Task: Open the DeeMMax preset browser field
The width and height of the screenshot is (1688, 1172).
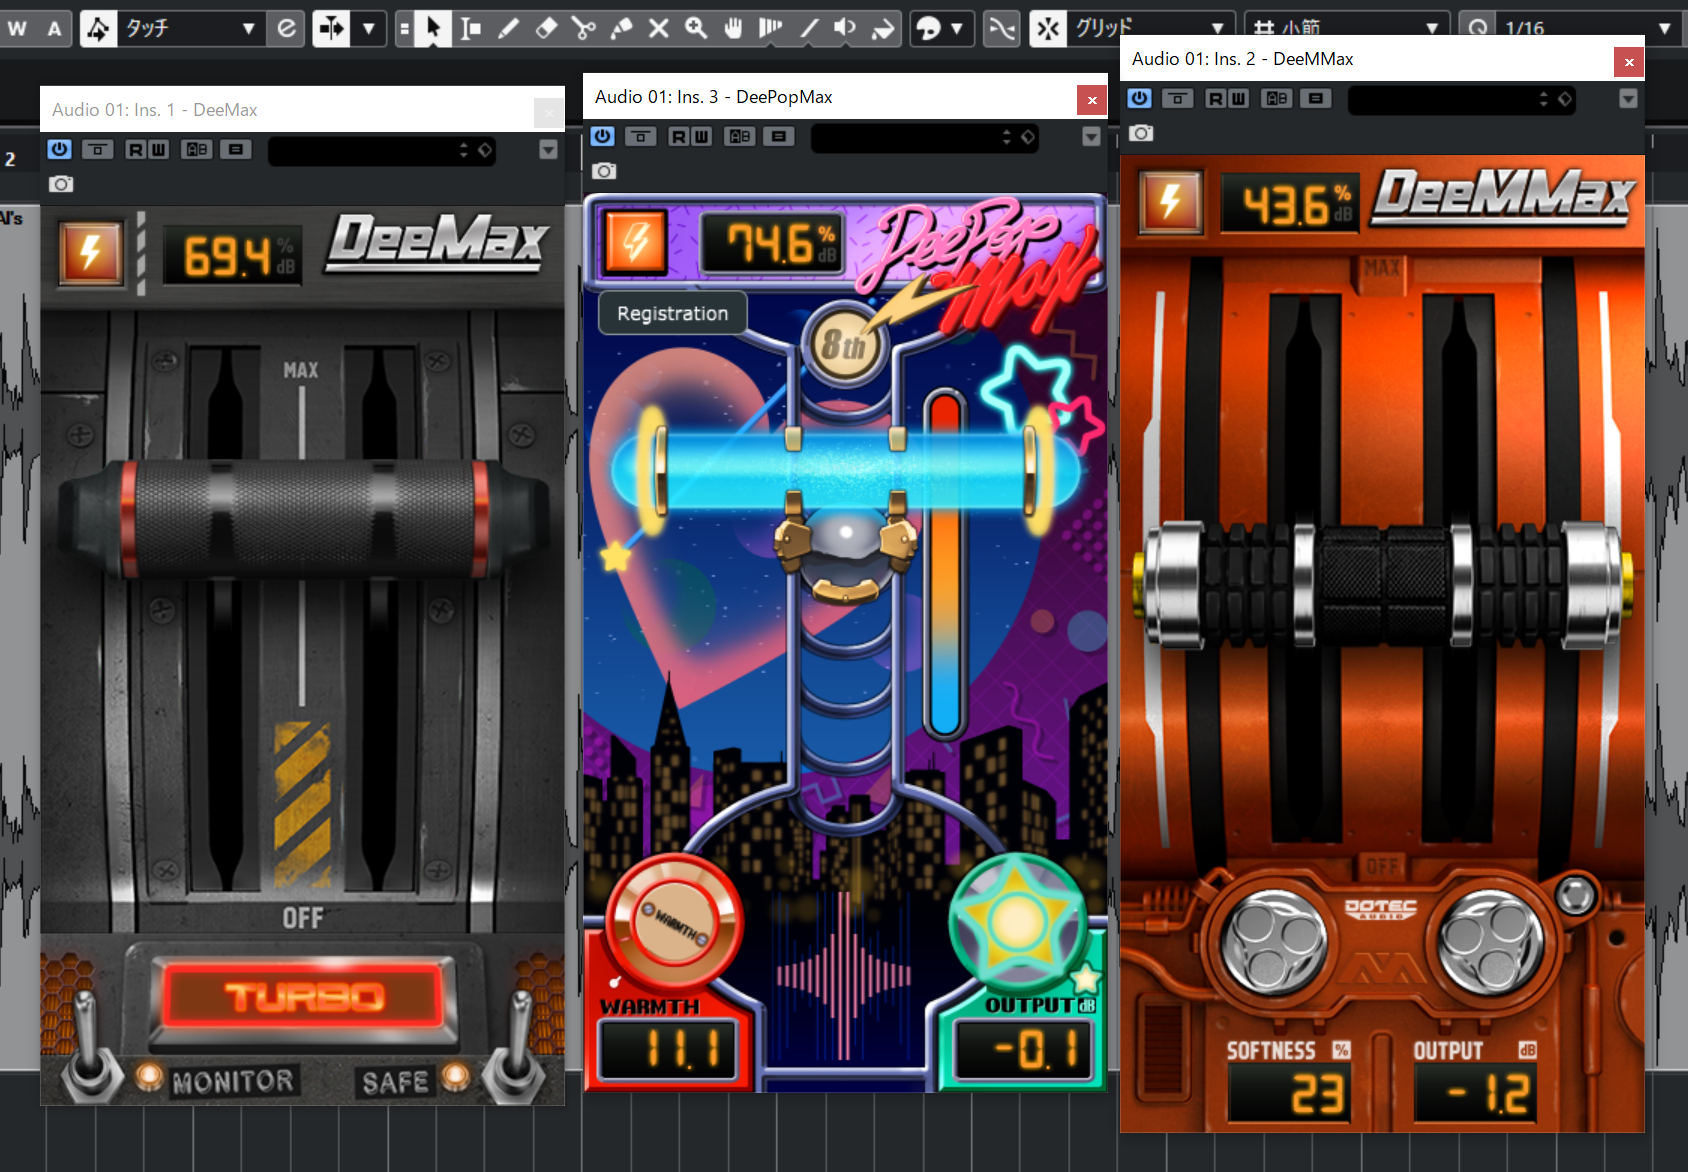Action: point(1462,99)
